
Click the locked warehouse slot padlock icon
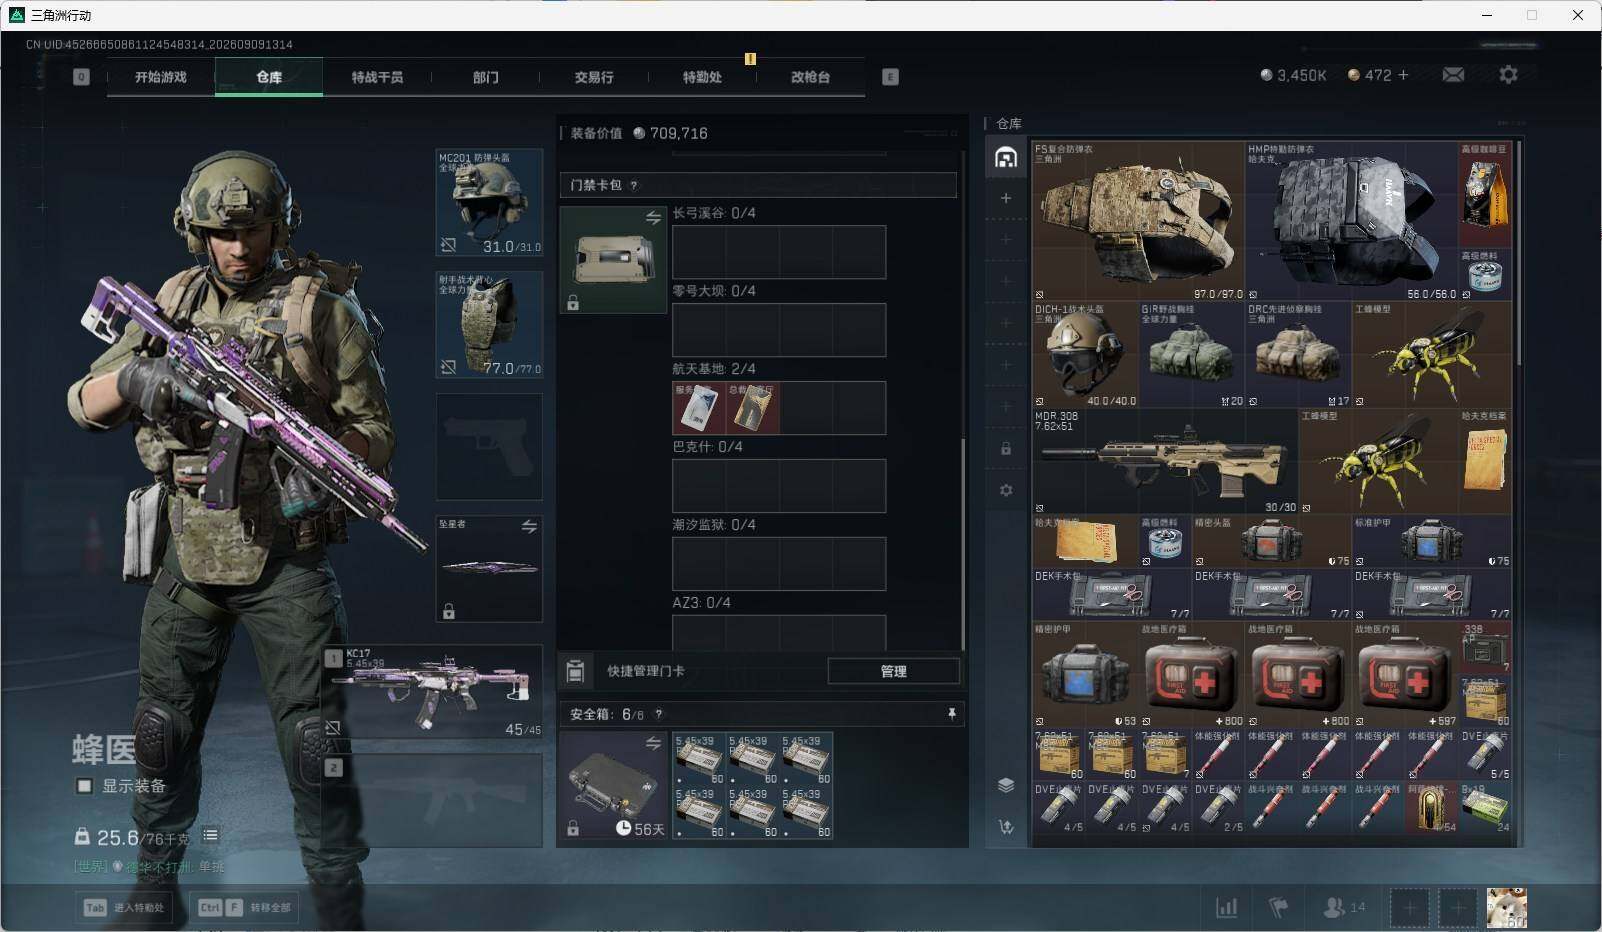(x=1006, y=449)
